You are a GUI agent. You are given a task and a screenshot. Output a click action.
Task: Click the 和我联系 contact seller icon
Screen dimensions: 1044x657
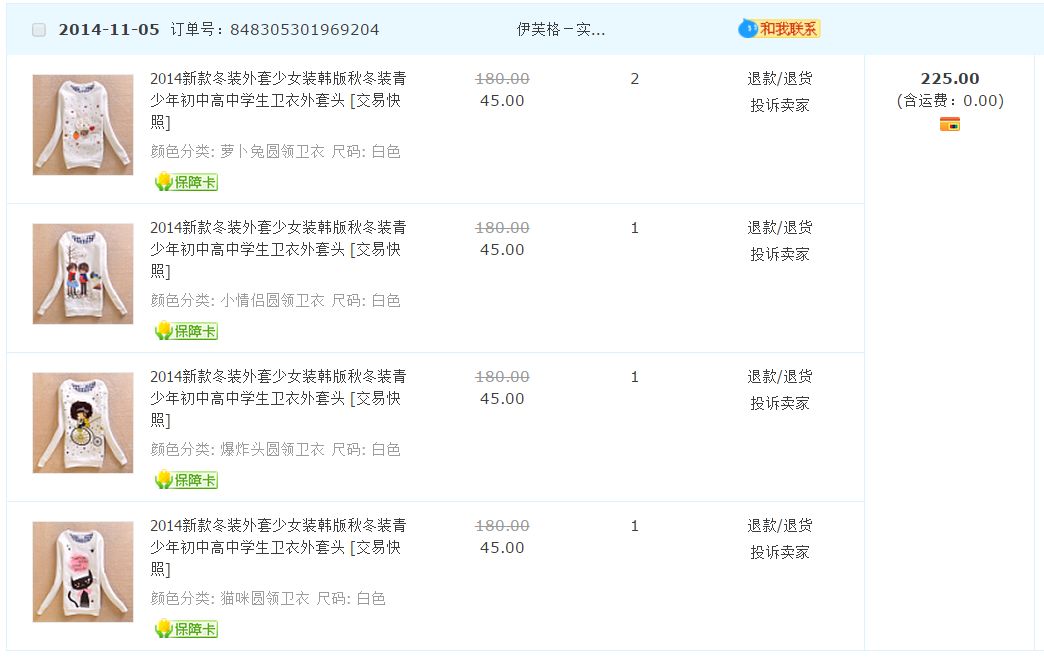tap(779, 29)
